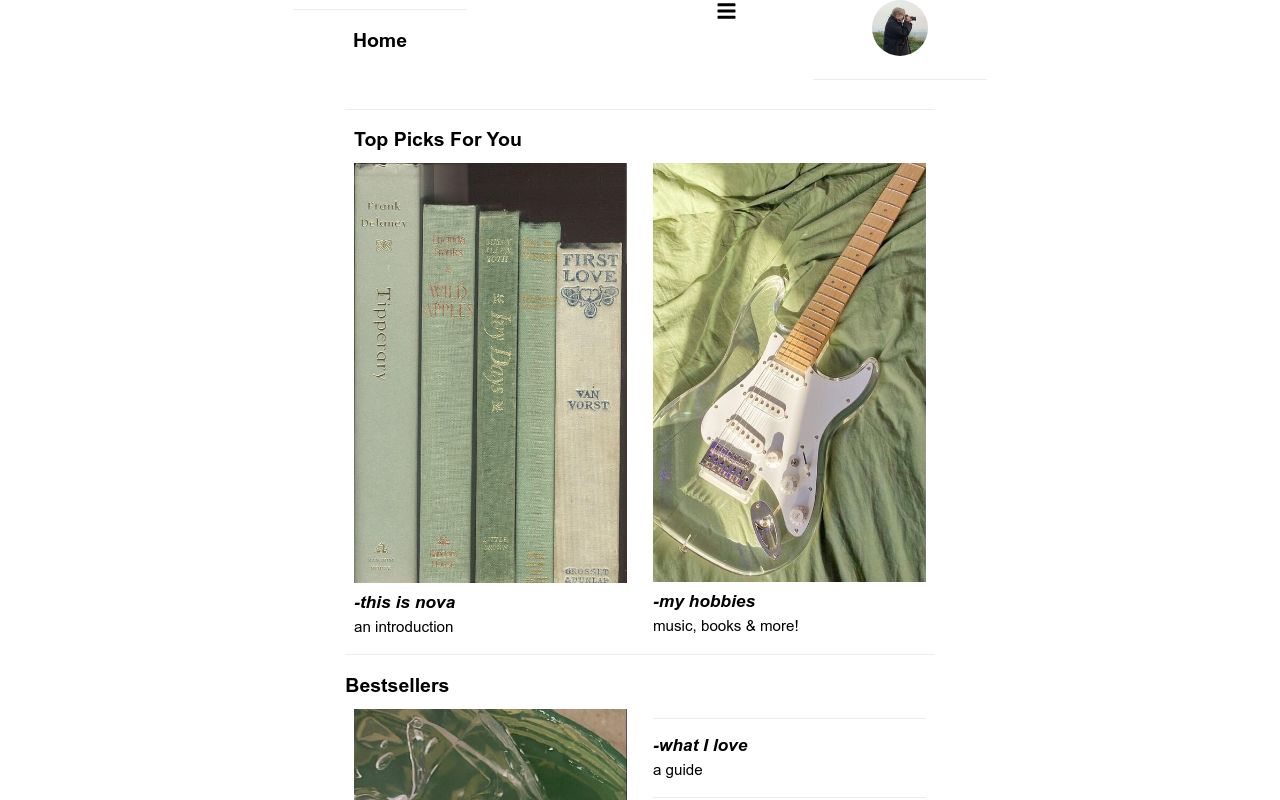Click the "music, books & more!" description
Screen dimensions: 1280x800
point(725,626)
